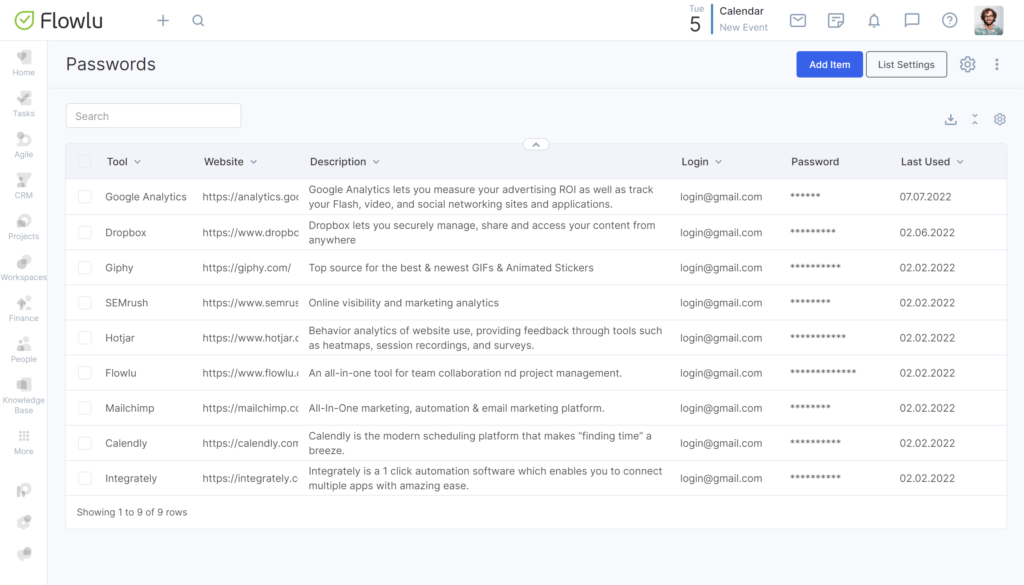Click the Password column header
Screen dimensions: 1024x585
pos(815,162)
